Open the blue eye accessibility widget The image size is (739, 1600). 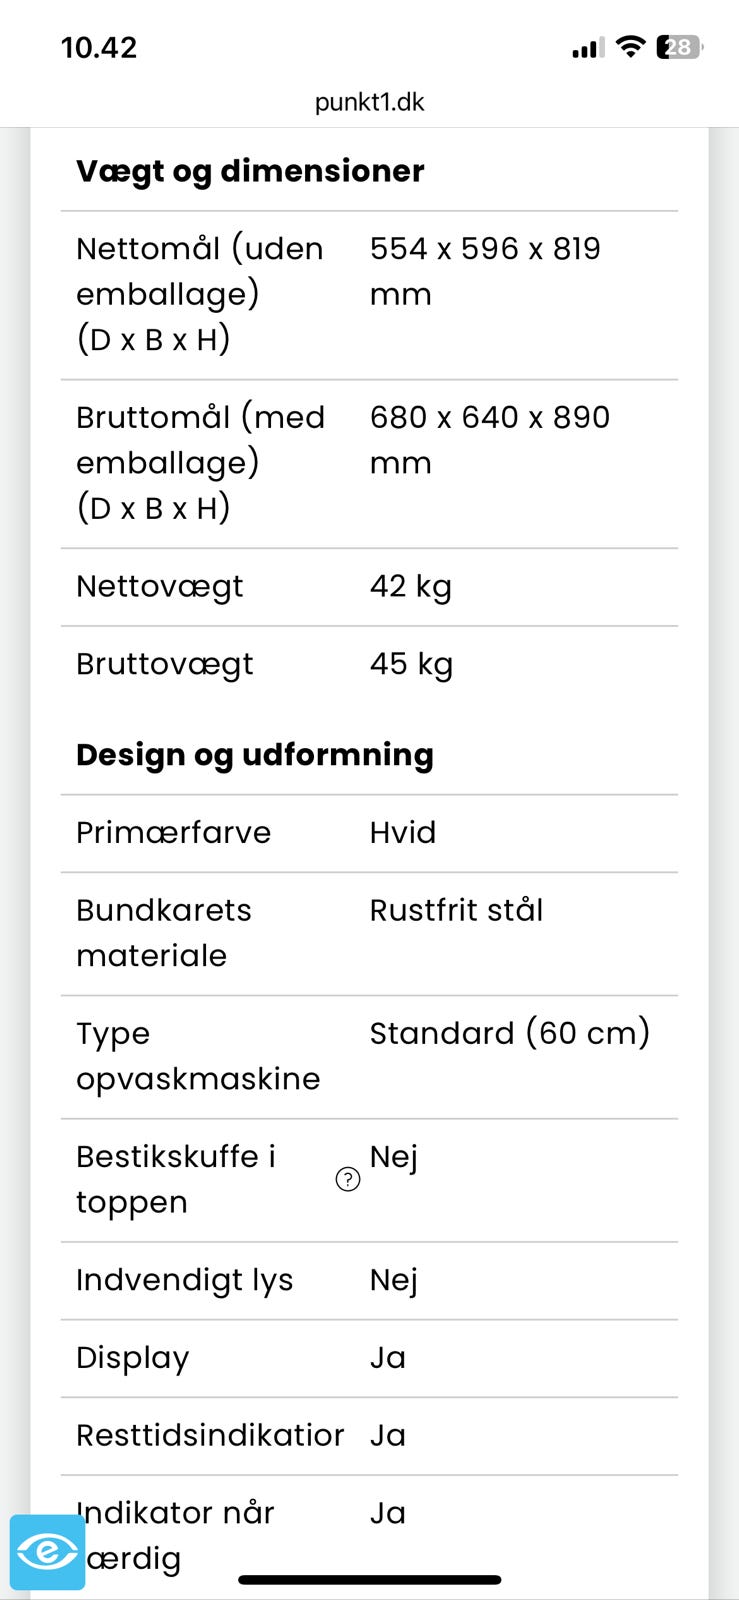[47, 1552]
